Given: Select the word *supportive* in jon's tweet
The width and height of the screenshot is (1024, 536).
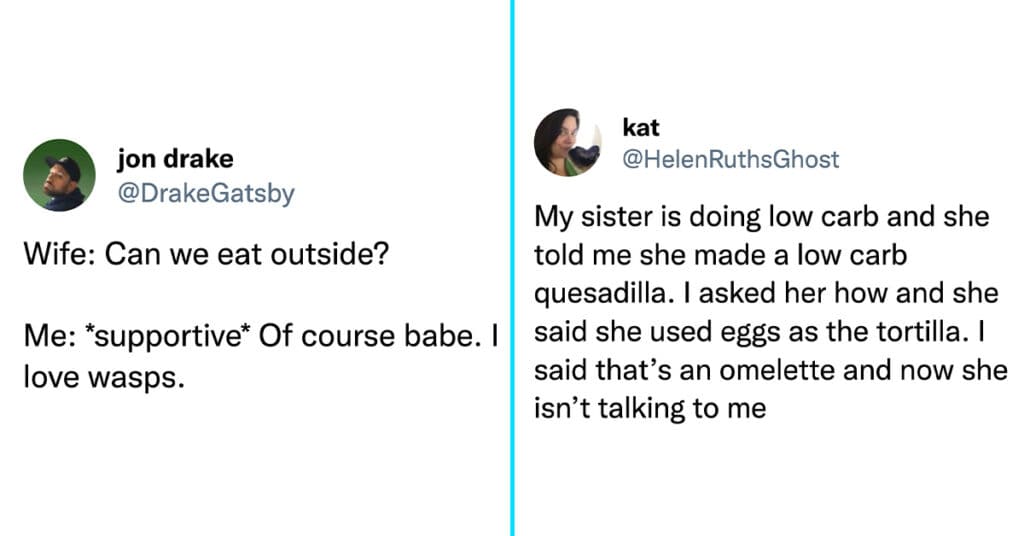Looking at the screenshot, I should point(168,337).
